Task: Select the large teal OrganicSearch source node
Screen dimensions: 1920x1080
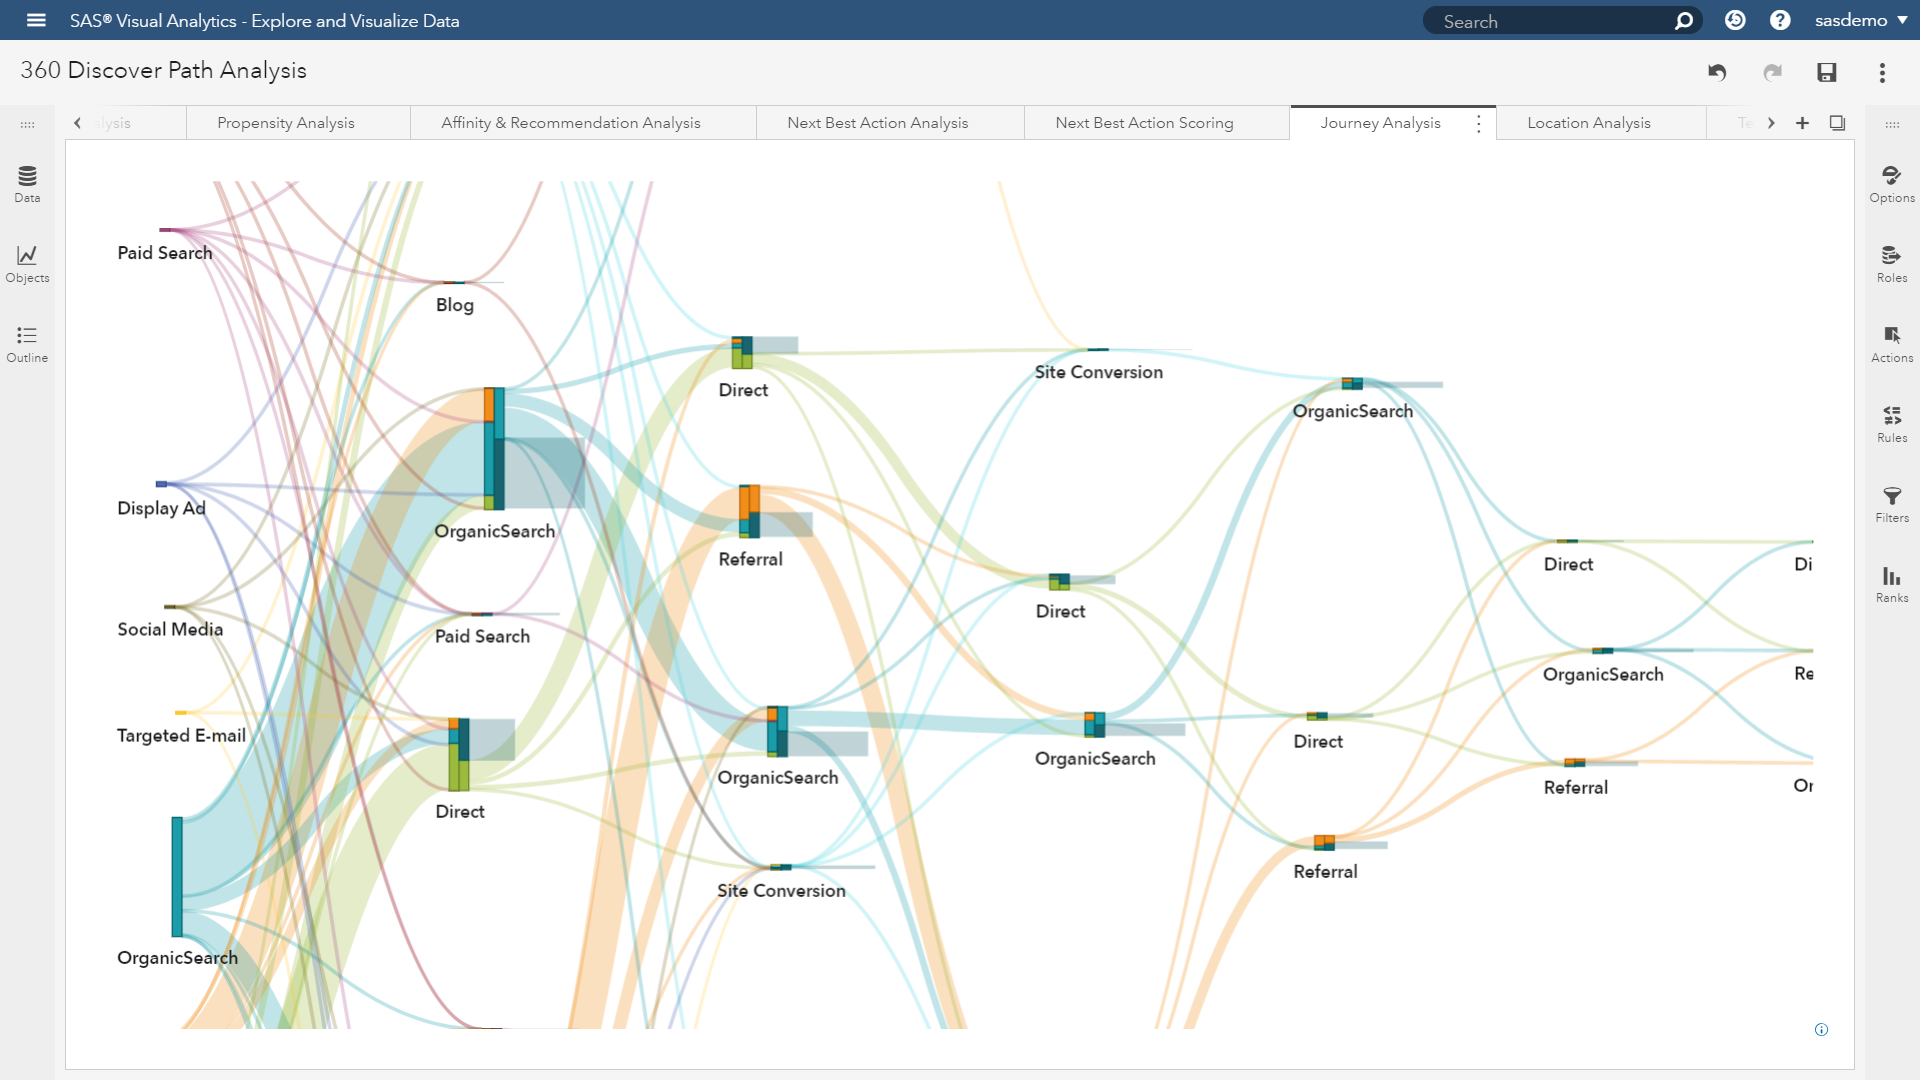Action: [x=177, y=876]
